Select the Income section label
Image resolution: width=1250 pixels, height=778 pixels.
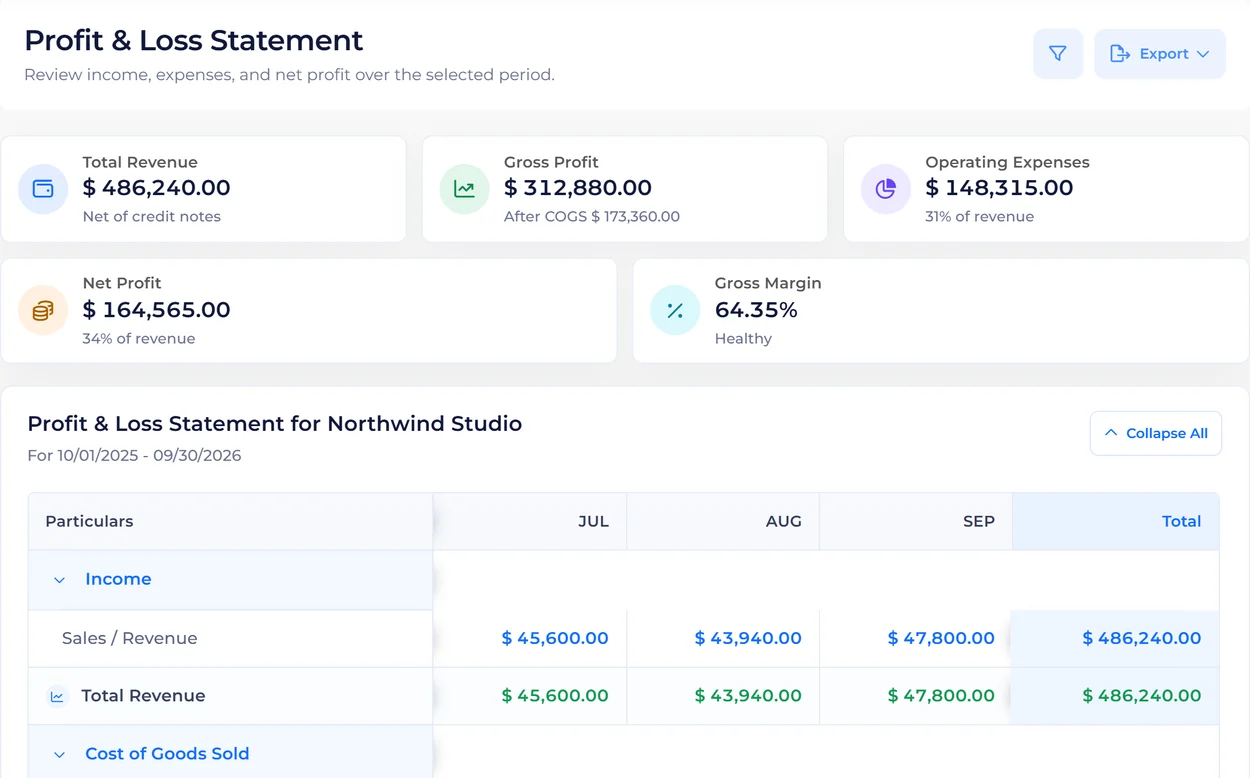[118, 579]
